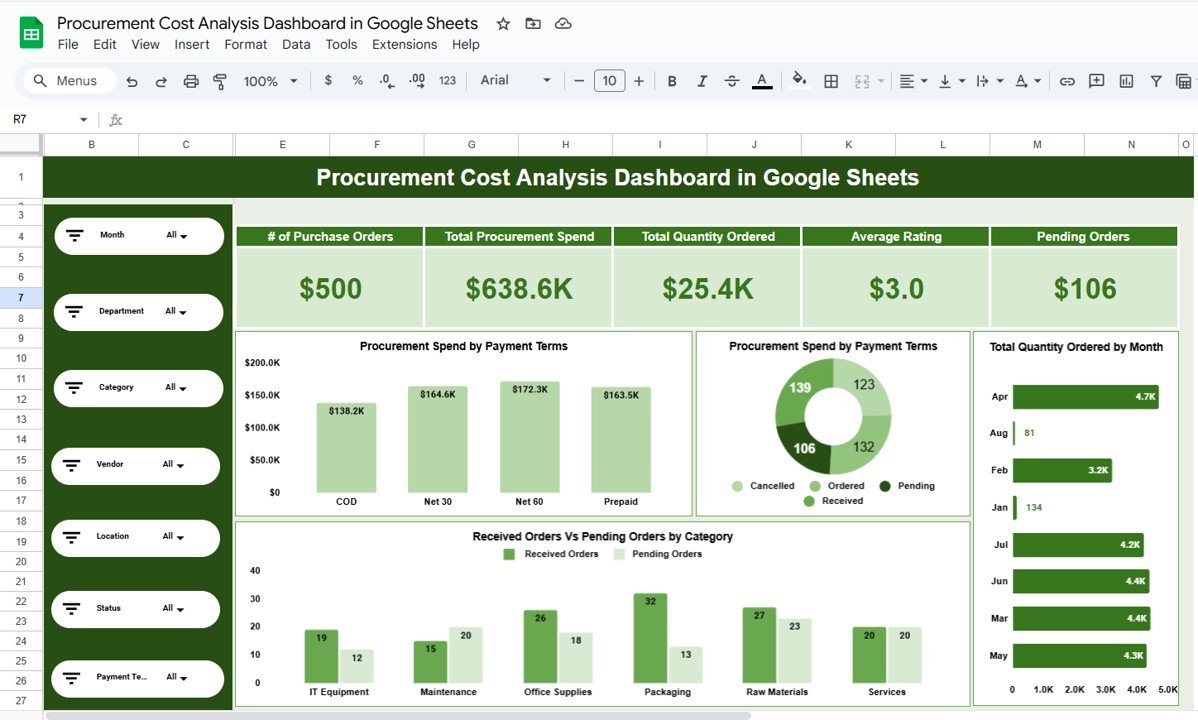Click the increase font size plus button
Image resolution: width=1198 pixels, height=720 pixels.
(639, 81)
